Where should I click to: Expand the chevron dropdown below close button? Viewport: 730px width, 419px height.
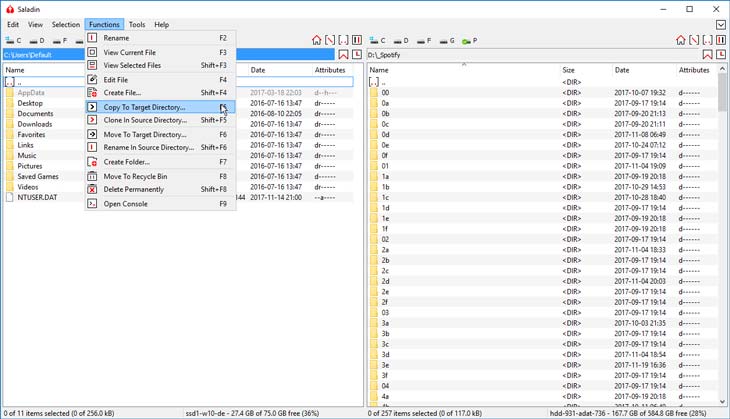click(x=720, y=24)
